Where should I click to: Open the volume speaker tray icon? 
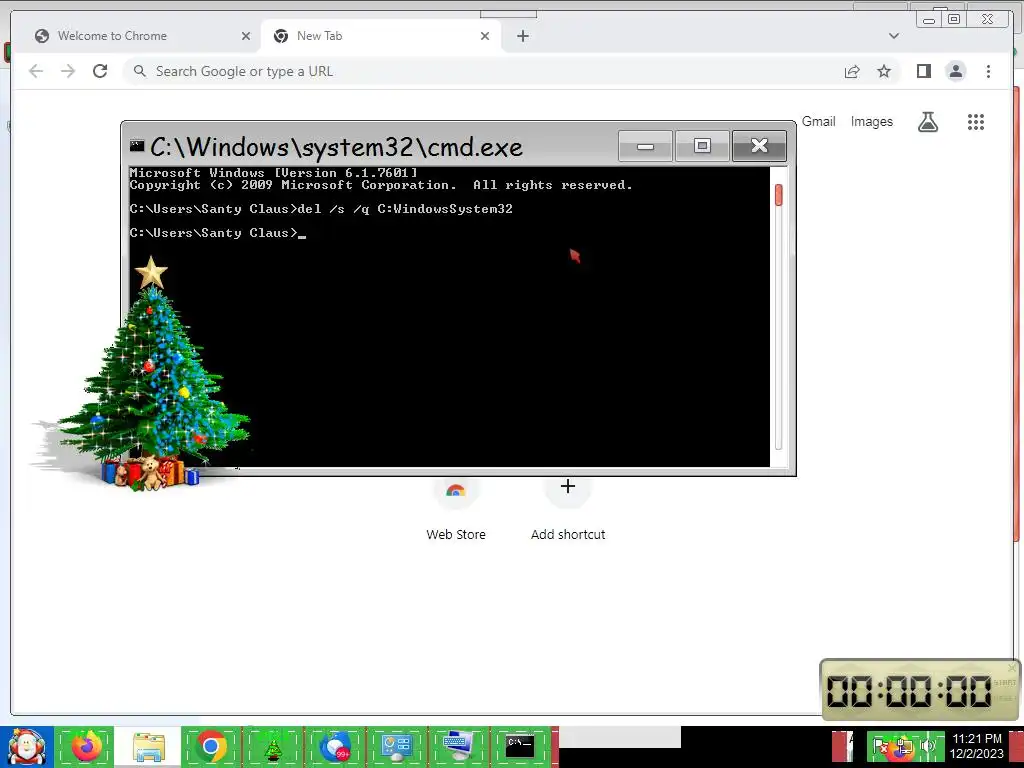tap(928, 746)
